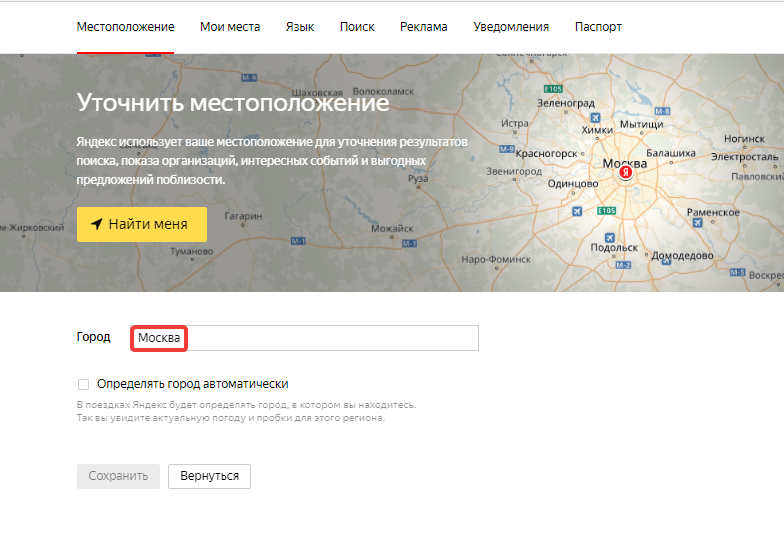Click the Зеленоград label on the map
The image size is (784, 540).
click(x=566, y=103)
